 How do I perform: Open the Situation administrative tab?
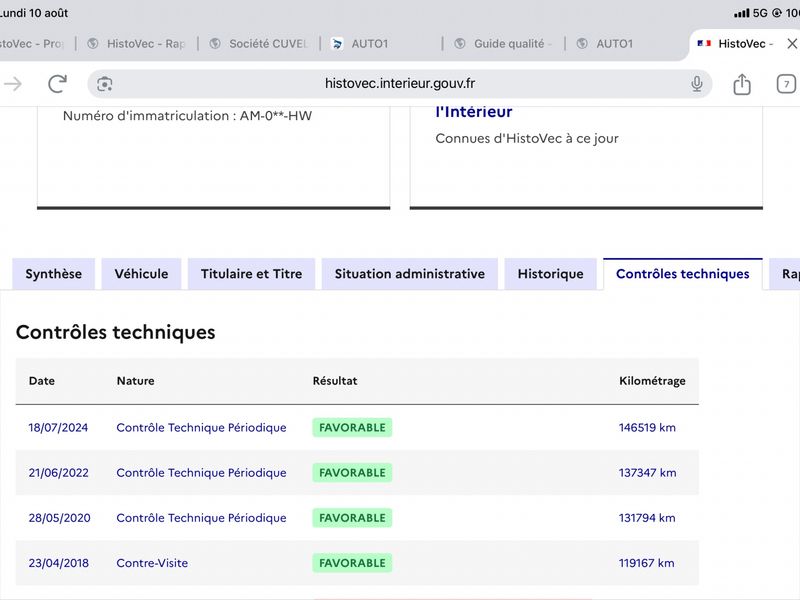410,274
